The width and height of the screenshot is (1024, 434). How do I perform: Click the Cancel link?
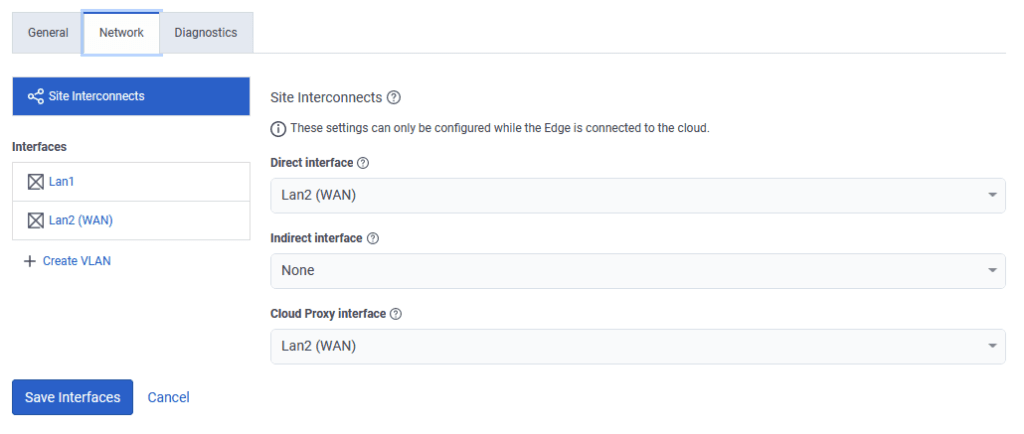tap(168, 397)
